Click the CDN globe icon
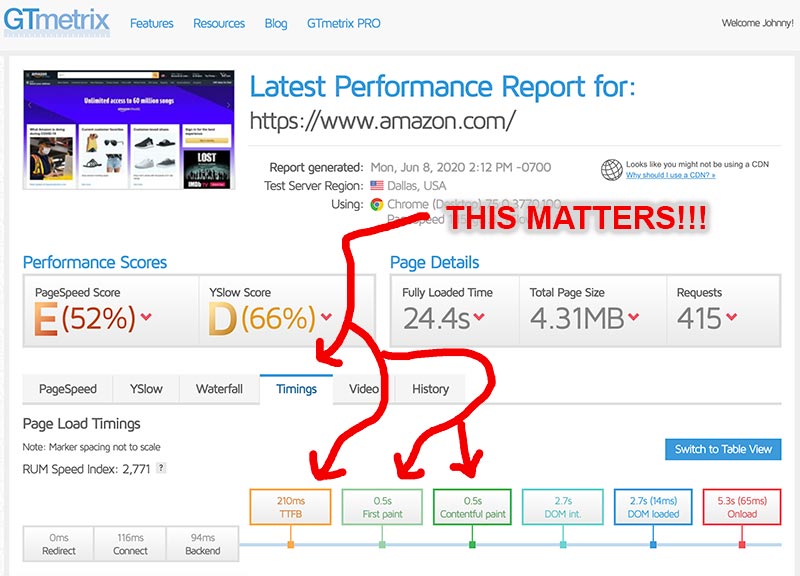Screen dimensions: 800x576 pos(612,170)
